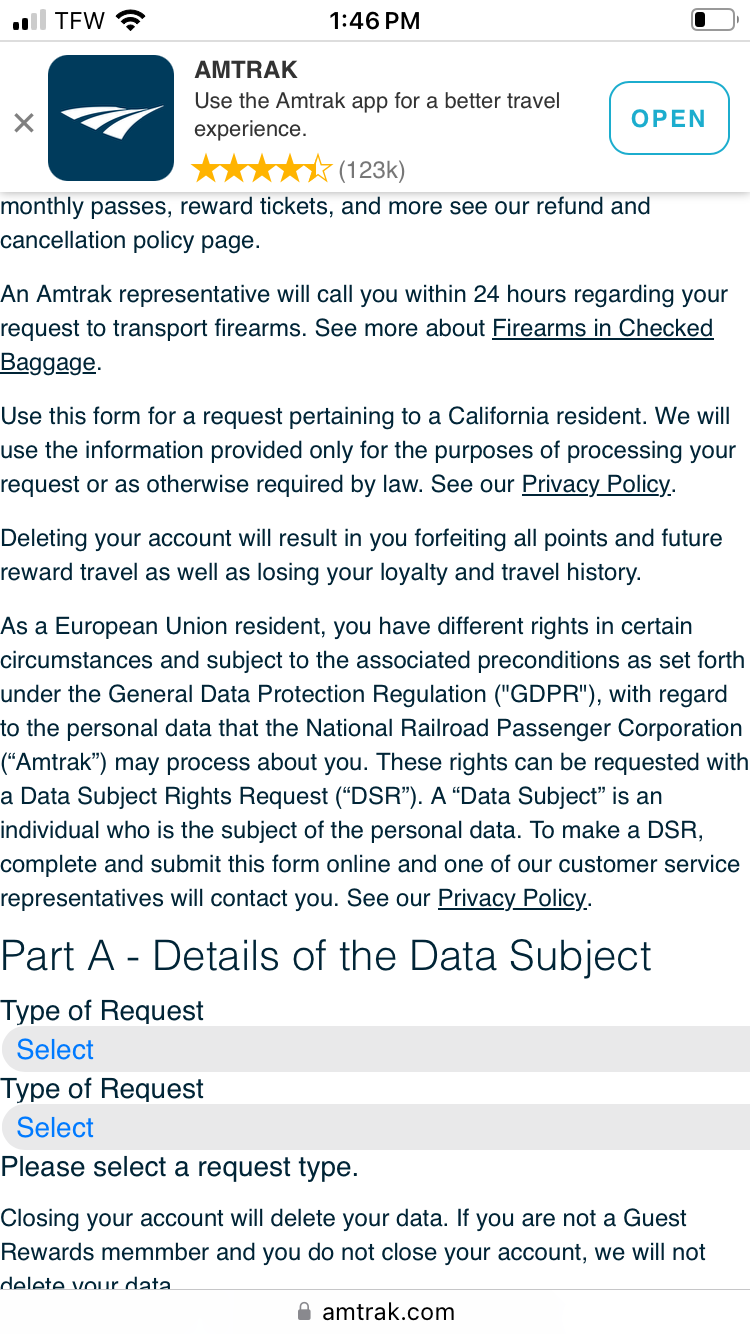Open the Amtrak app via OPEN button
The image size is (750, 1334).
[669, 118]
